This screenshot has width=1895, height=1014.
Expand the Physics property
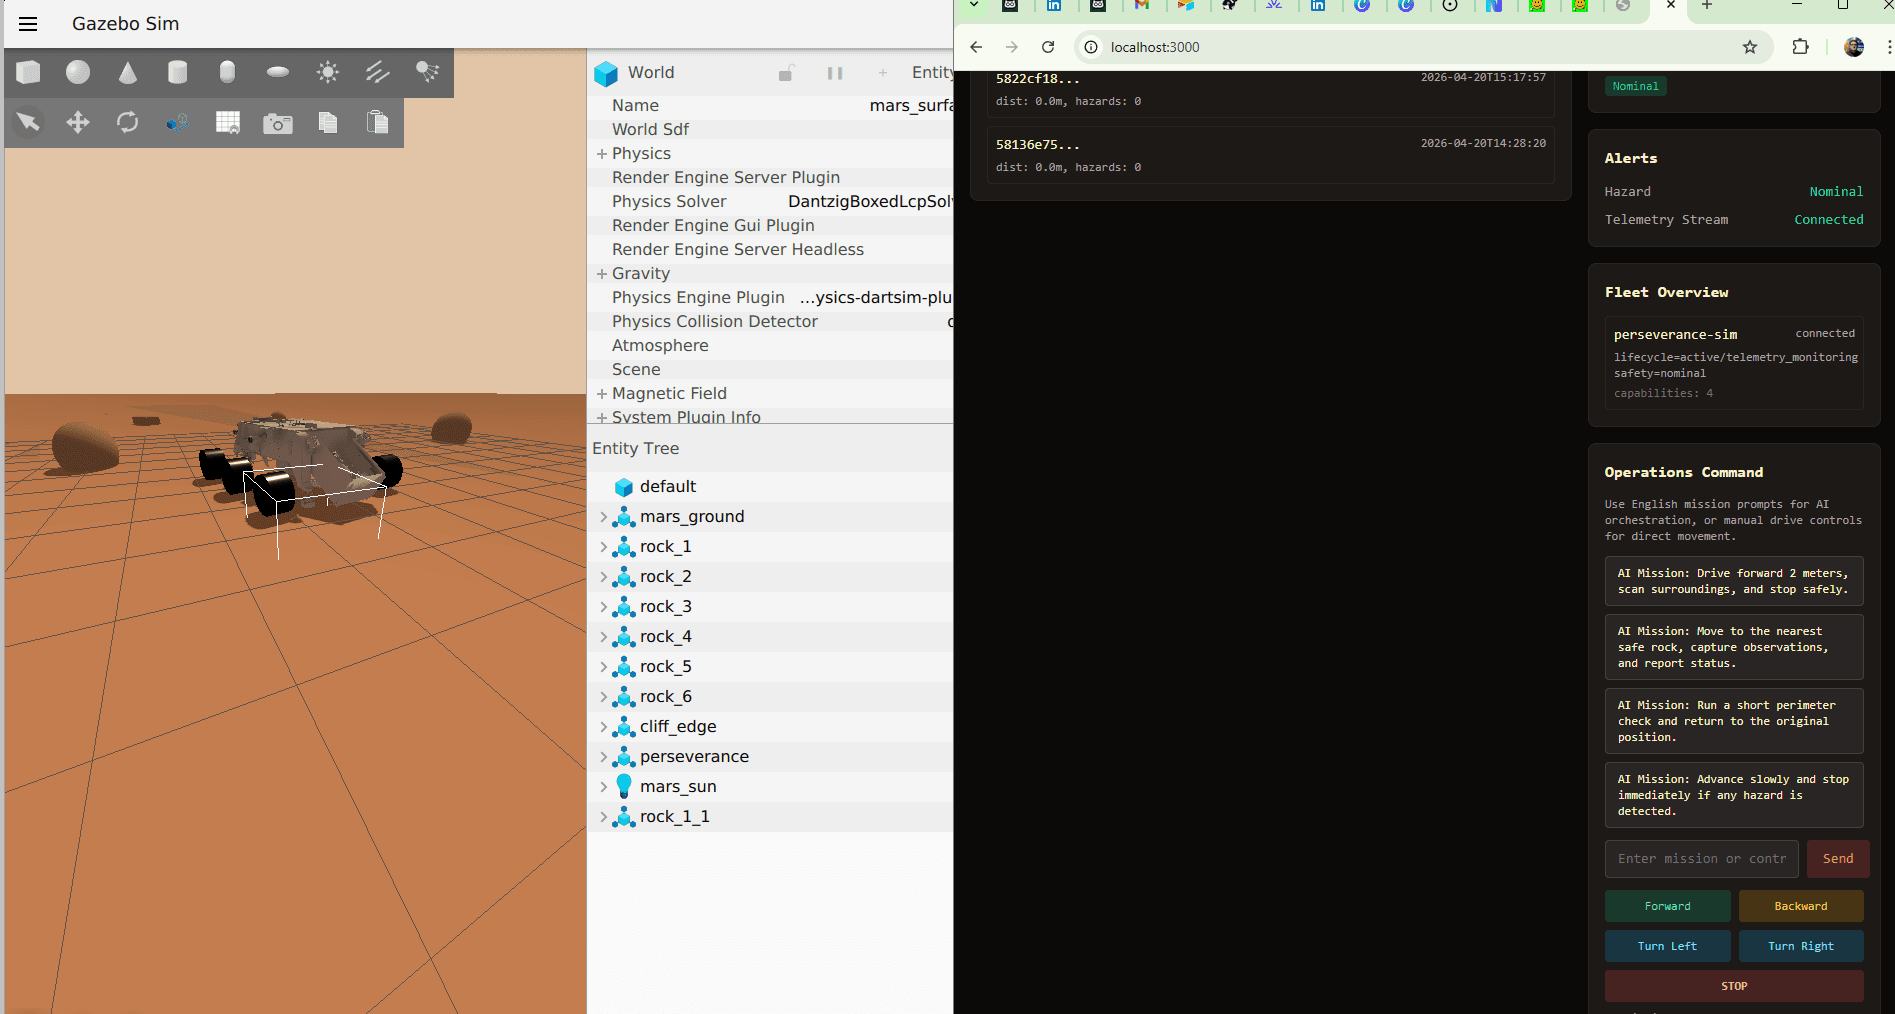(602, 153)
